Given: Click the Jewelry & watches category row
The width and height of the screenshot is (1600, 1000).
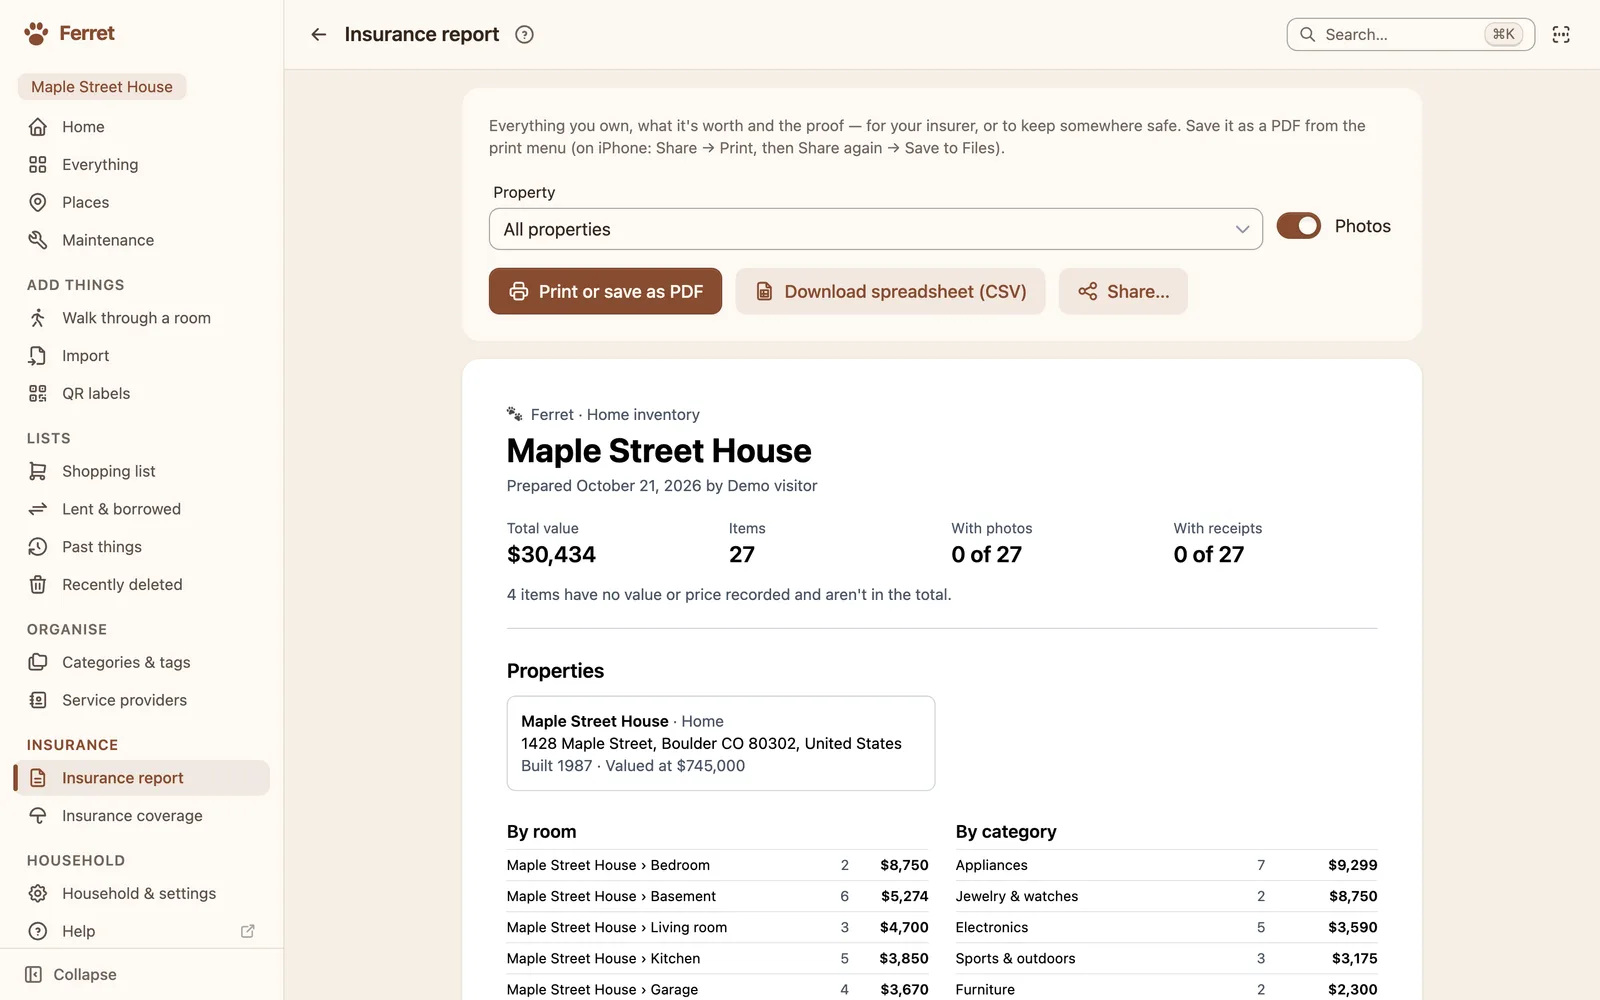Looking at the screenshot, I should [x=1166, y=896].
